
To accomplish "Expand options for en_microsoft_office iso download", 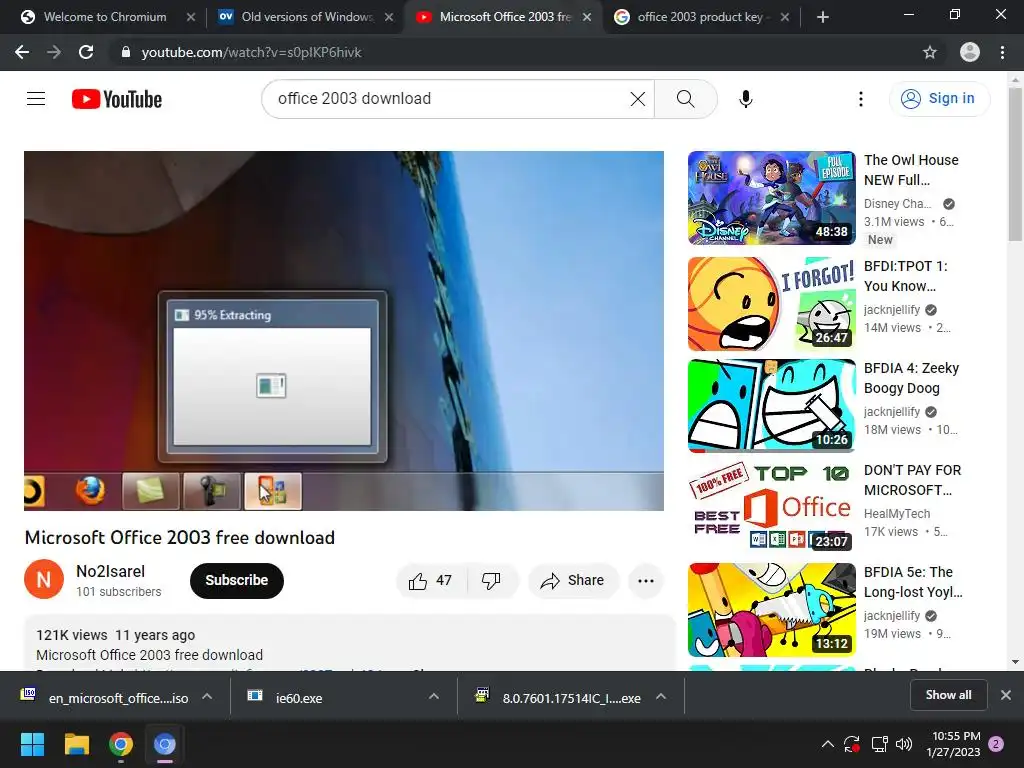I will pos(207,697).
